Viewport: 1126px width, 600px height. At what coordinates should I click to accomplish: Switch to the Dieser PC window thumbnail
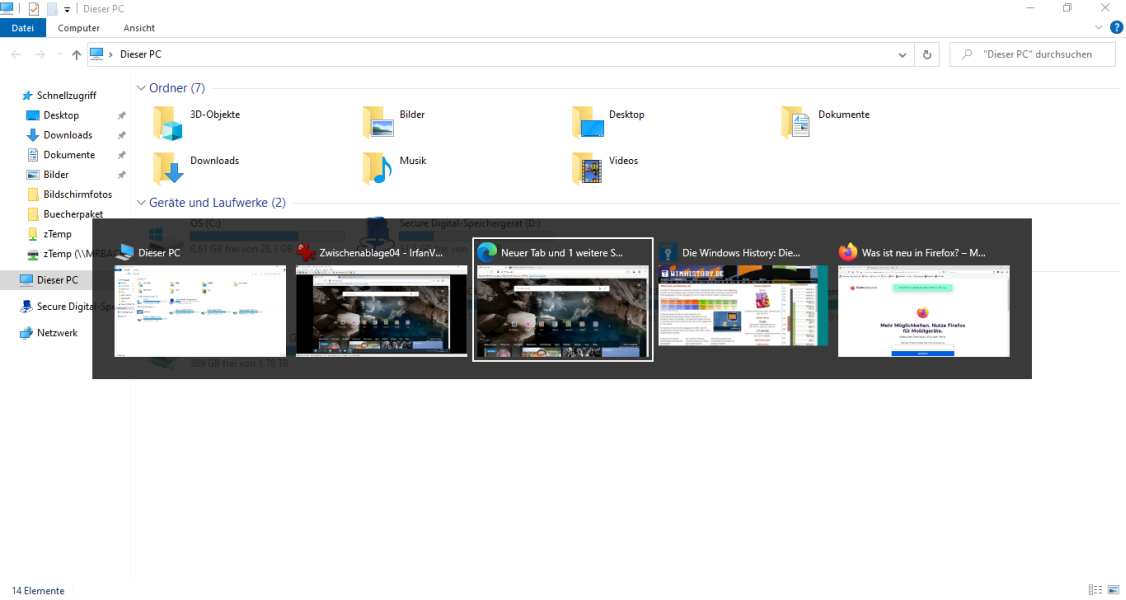[200, 310]
